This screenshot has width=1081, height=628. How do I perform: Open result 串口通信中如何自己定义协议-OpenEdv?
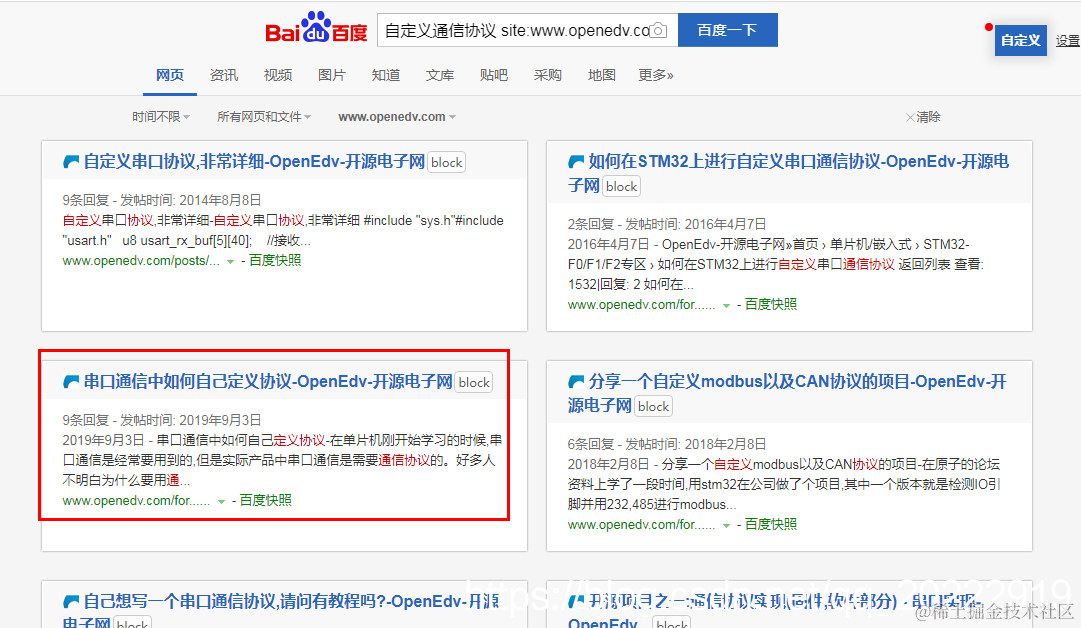pos(268,382)
